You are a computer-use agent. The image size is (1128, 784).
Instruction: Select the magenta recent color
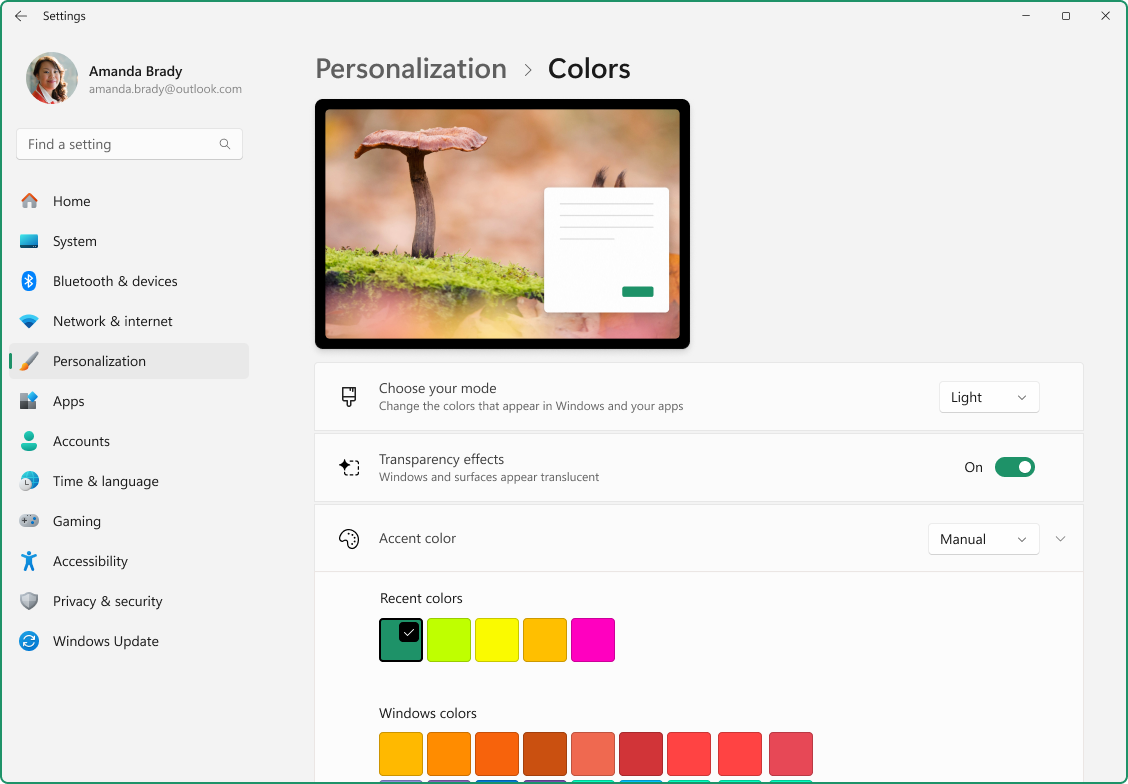click(593, 640)
